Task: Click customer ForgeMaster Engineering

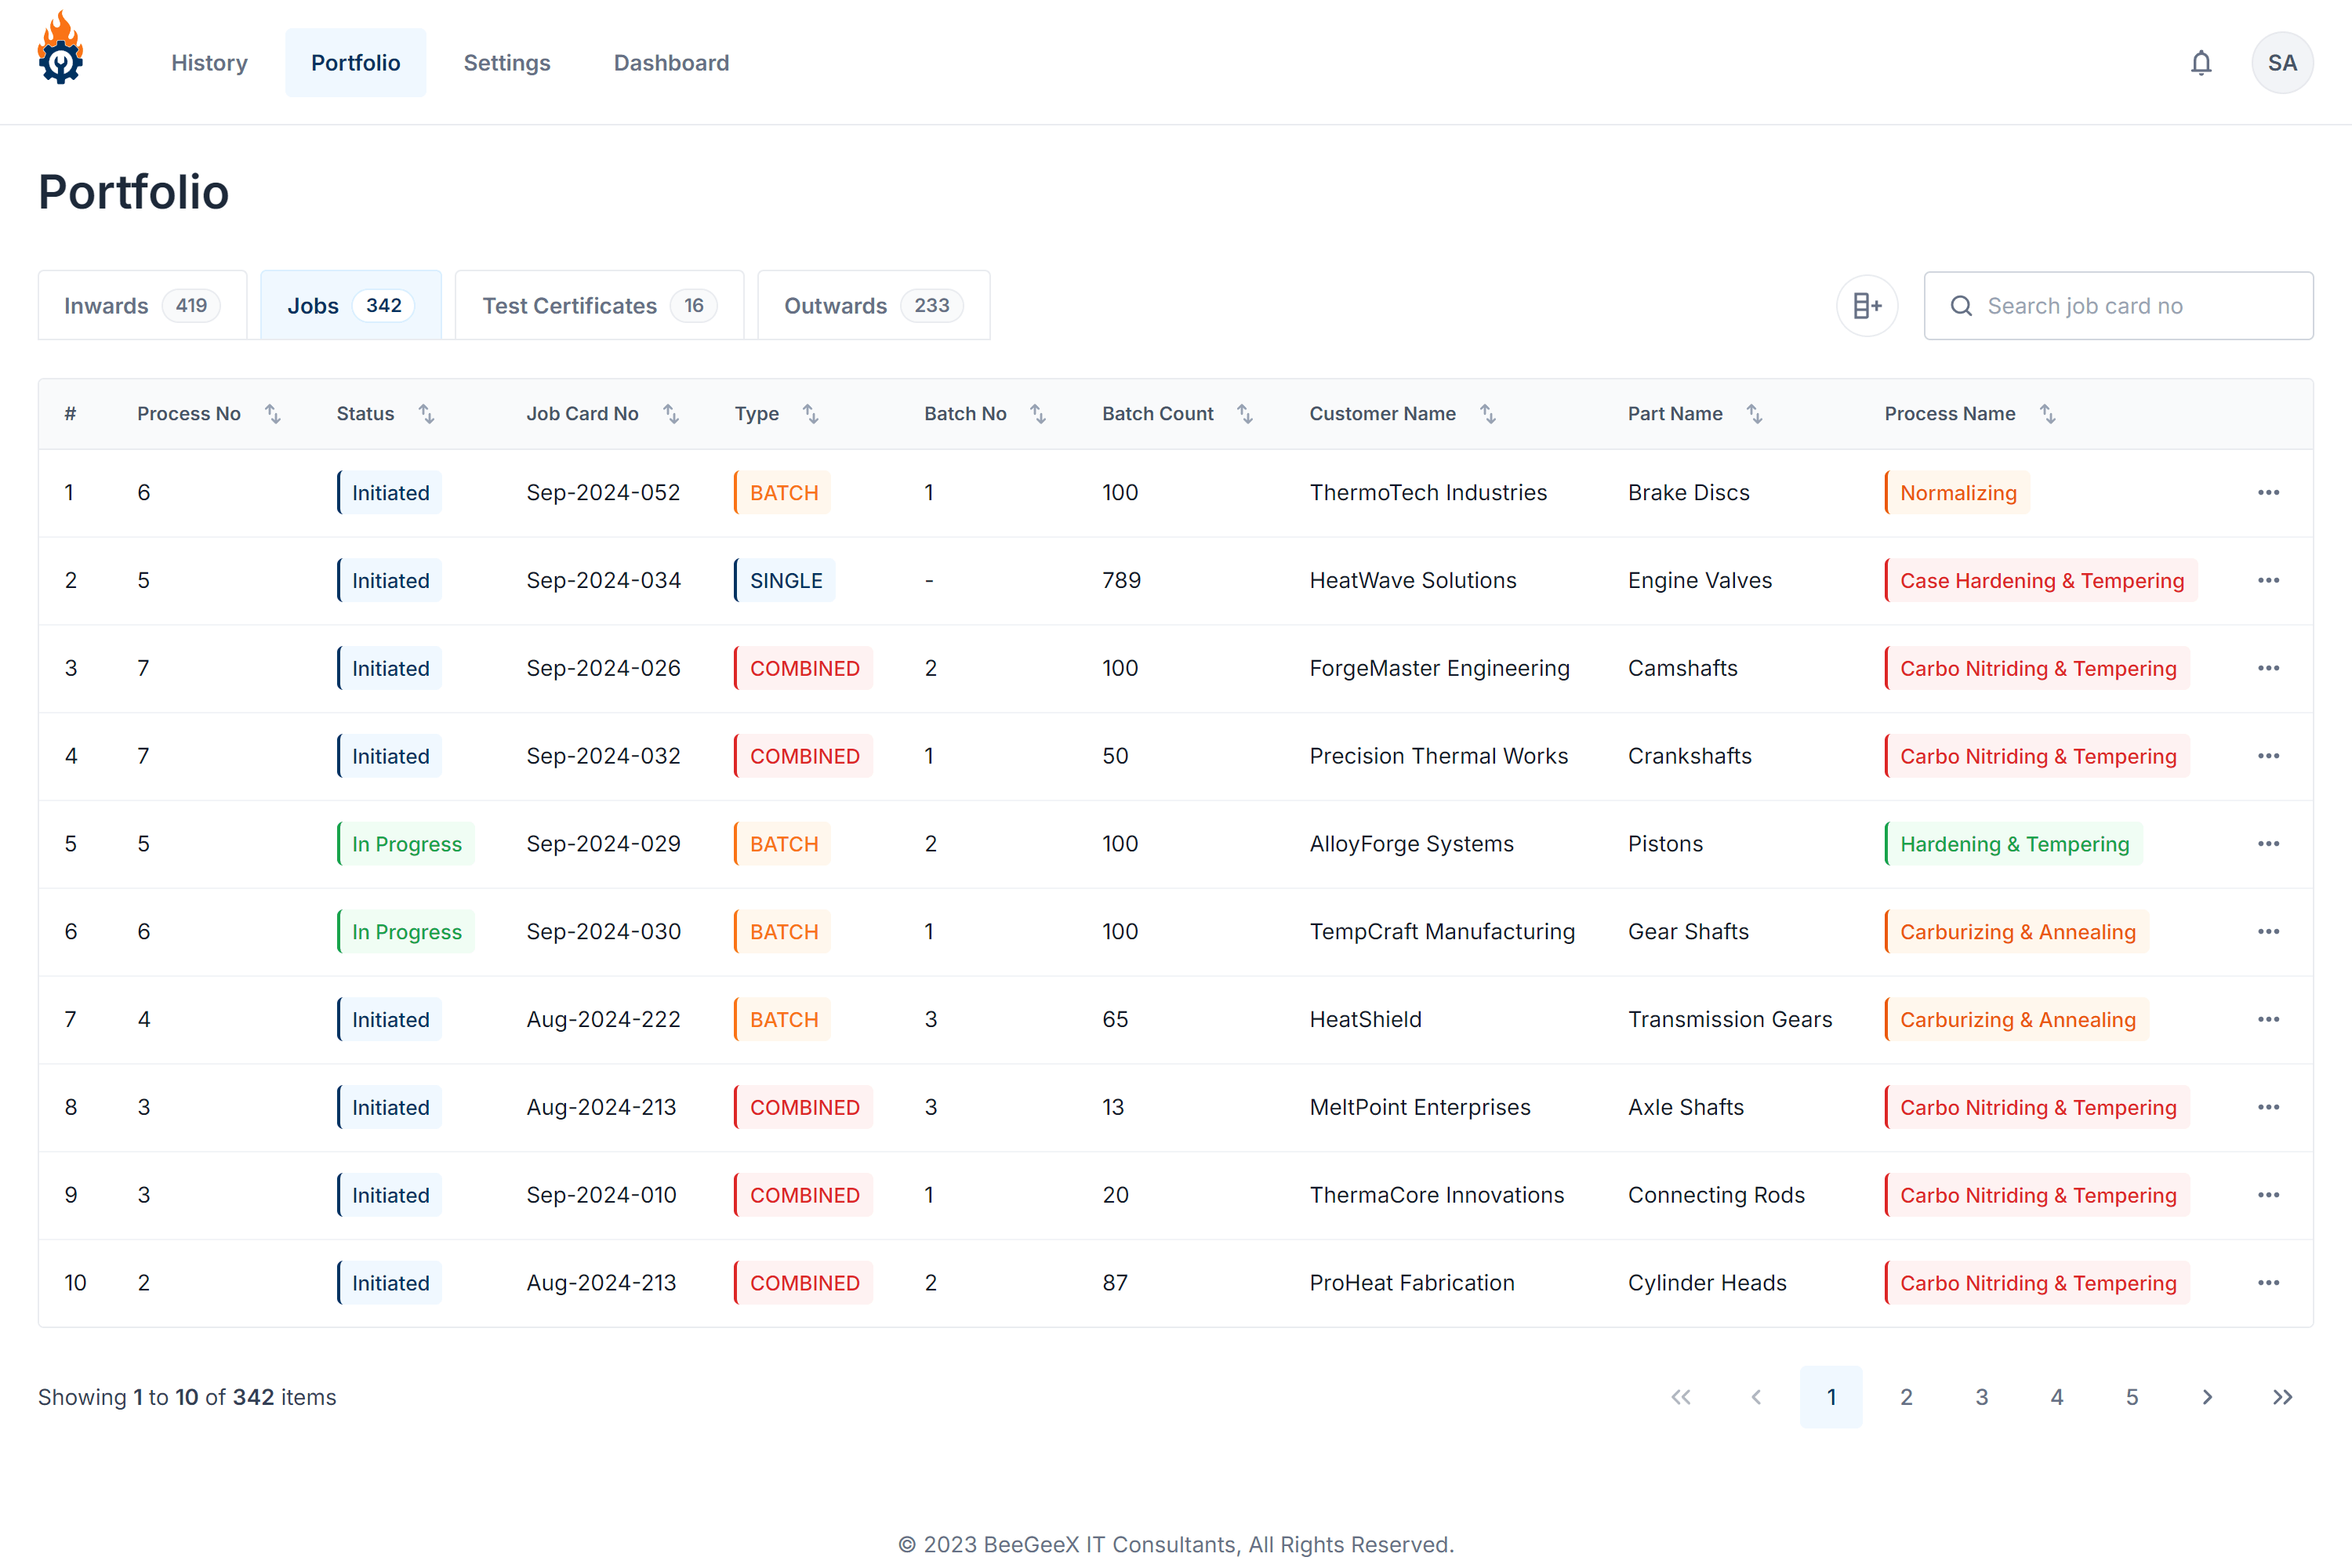Action: point(1439,669)
